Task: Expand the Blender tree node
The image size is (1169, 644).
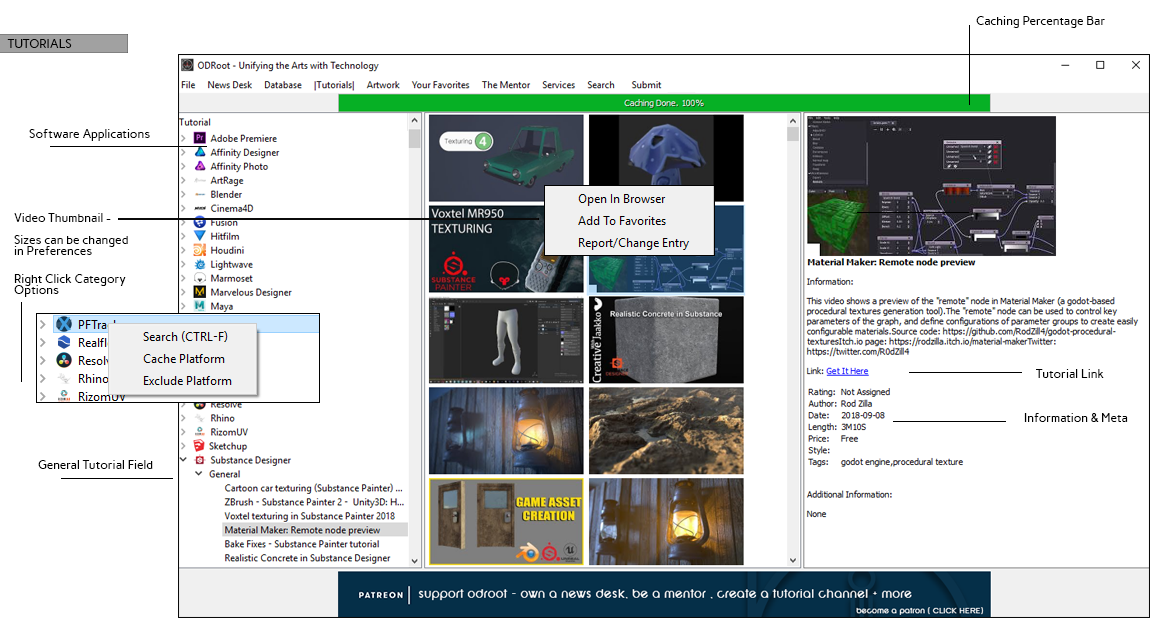Action: click(183, 195)
